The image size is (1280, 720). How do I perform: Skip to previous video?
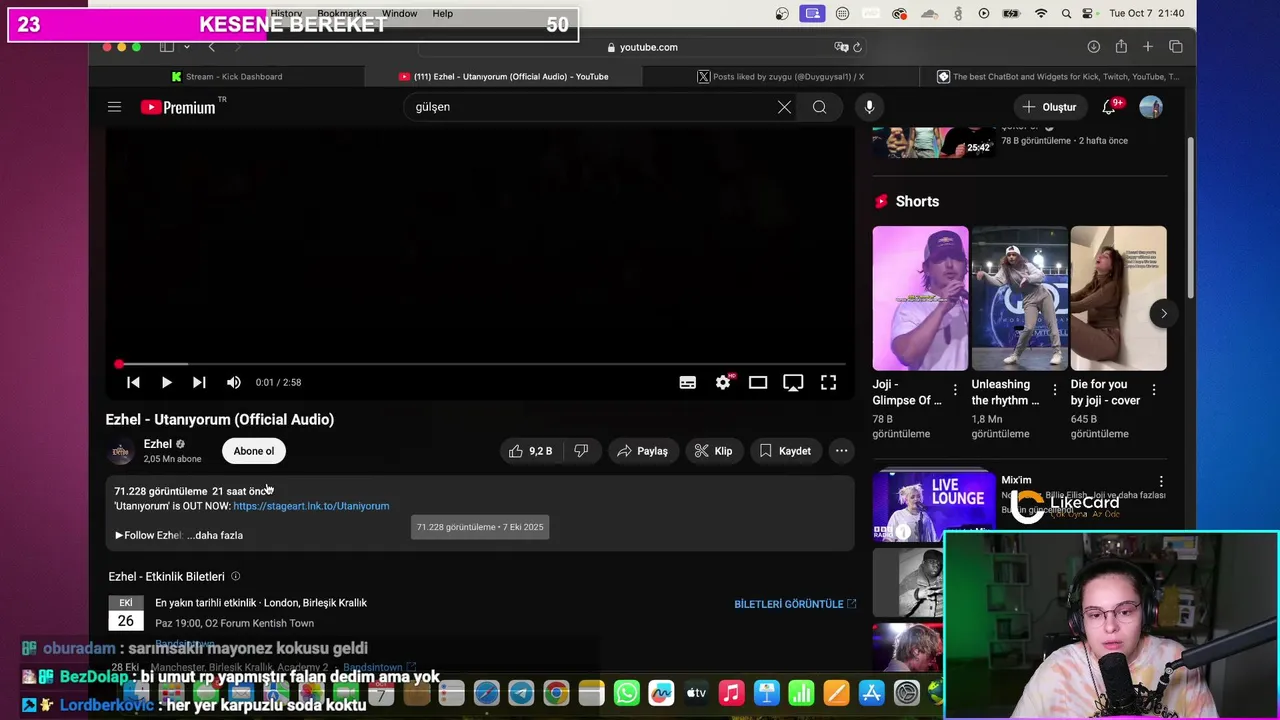click(133, 382)
